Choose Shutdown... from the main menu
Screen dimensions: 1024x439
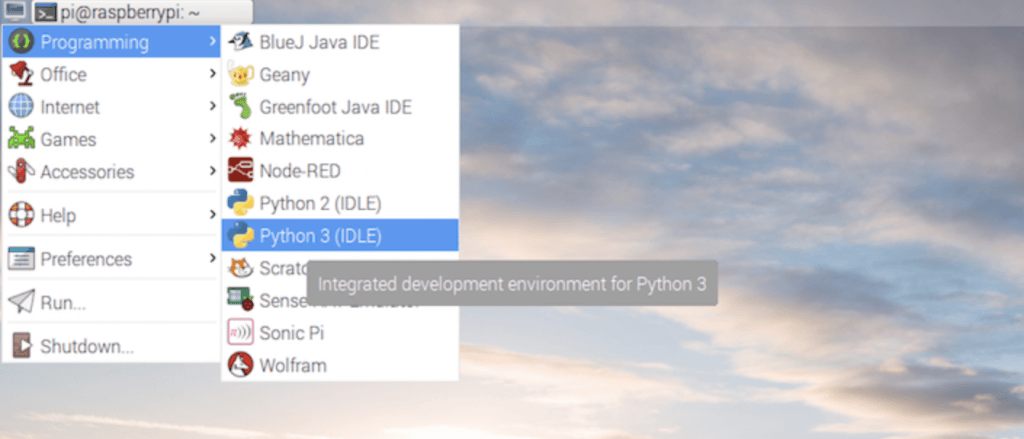tap(112, 346)
